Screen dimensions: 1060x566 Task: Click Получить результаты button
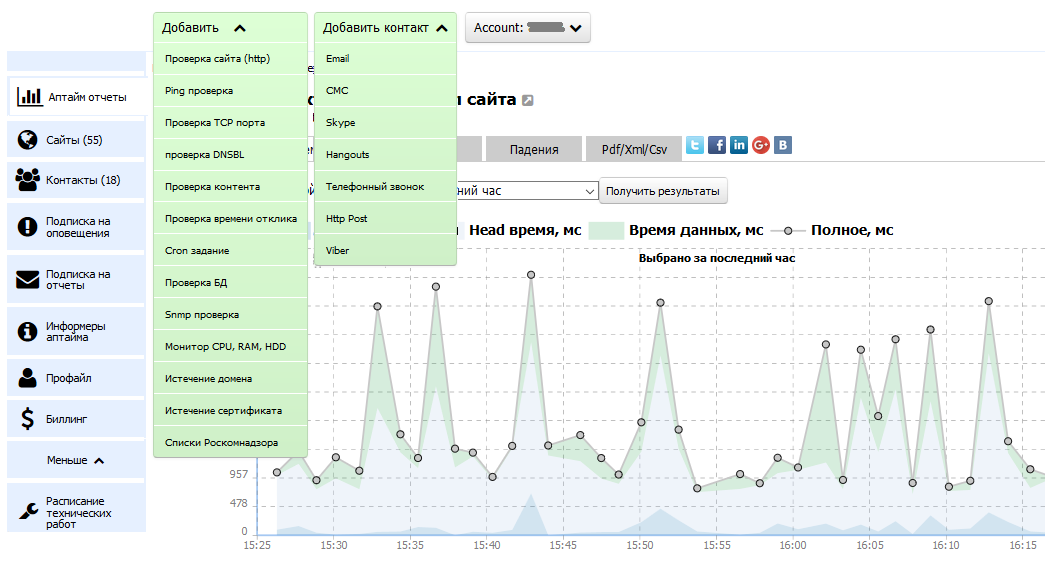click(x=663, y=191)
